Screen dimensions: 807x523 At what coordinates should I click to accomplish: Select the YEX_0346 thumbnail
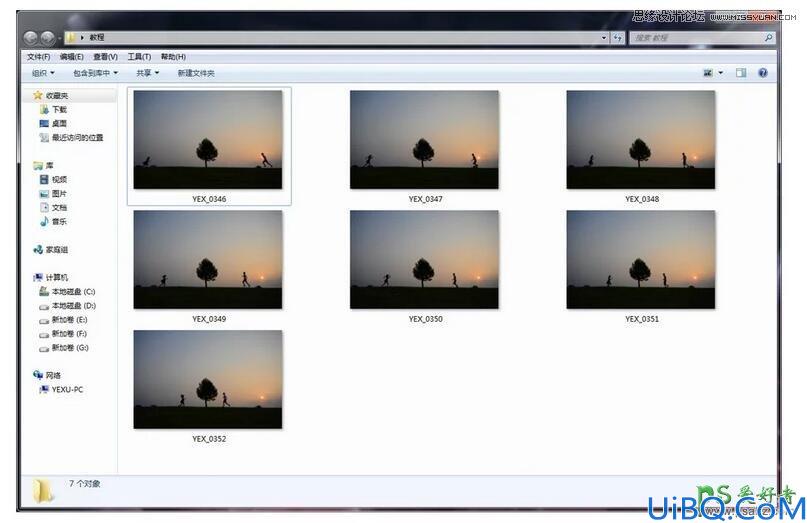point(208,140)
